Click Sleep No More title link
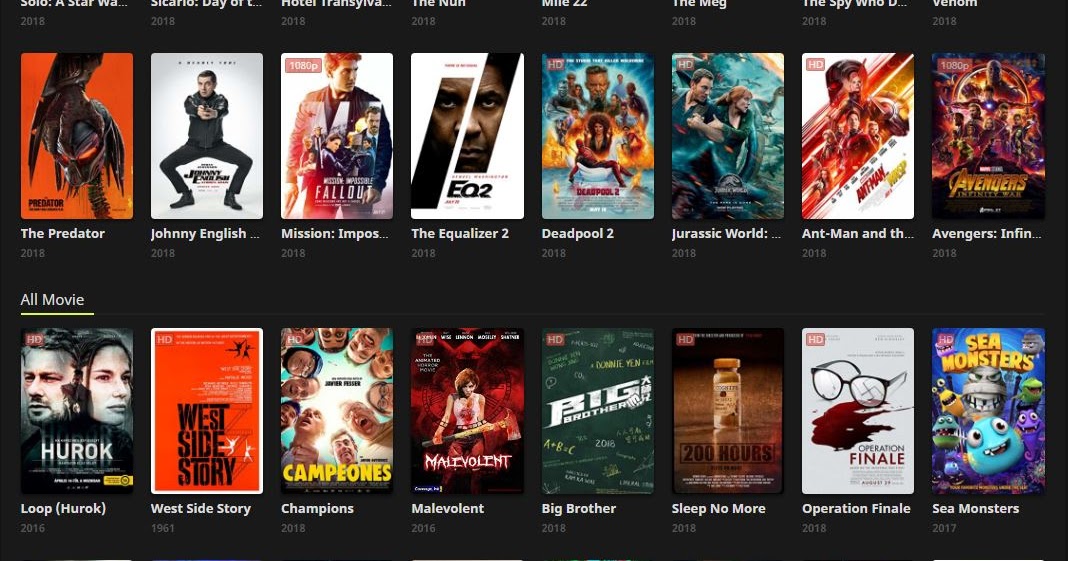This screenshot has width=1068, height=561. (719, 509)
